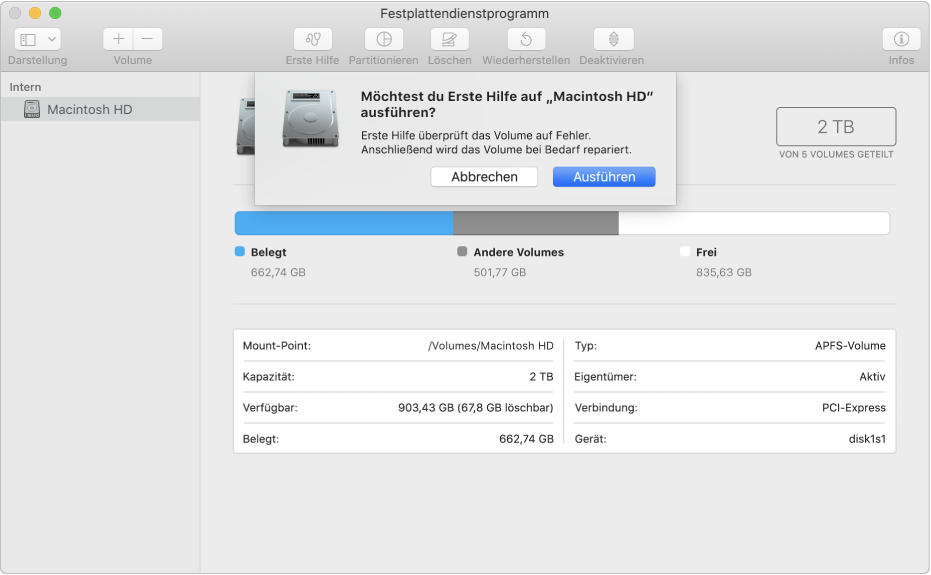
Task: Click the 'PCI-Express' connection value
Action: [x=854, y=407]
